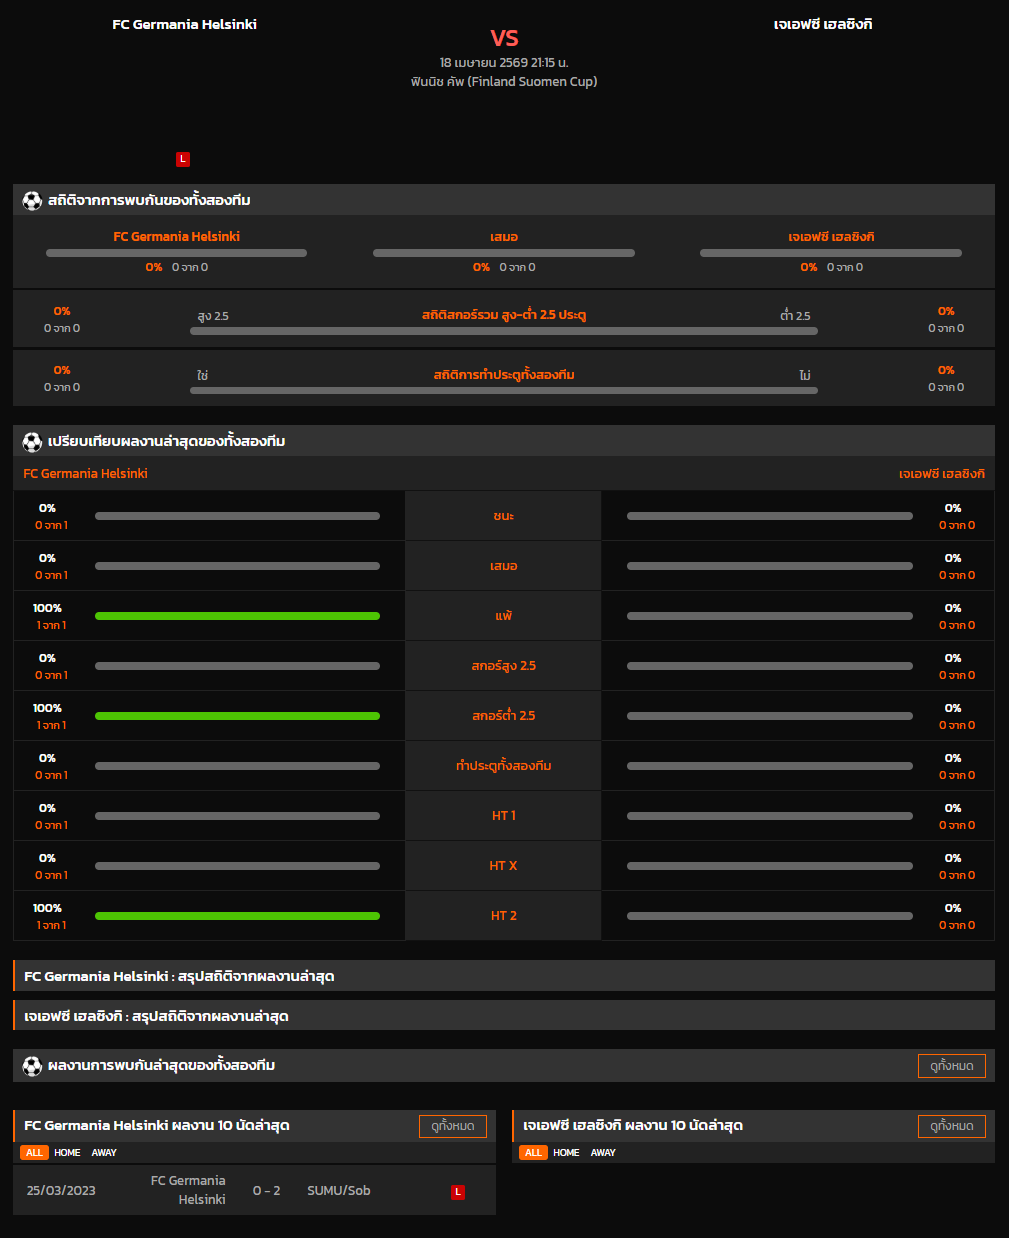
Task: Expand FC Germania Helsinki สรุปสถิติจากผลงานล่าสุด section
Action: pos(503,976)
